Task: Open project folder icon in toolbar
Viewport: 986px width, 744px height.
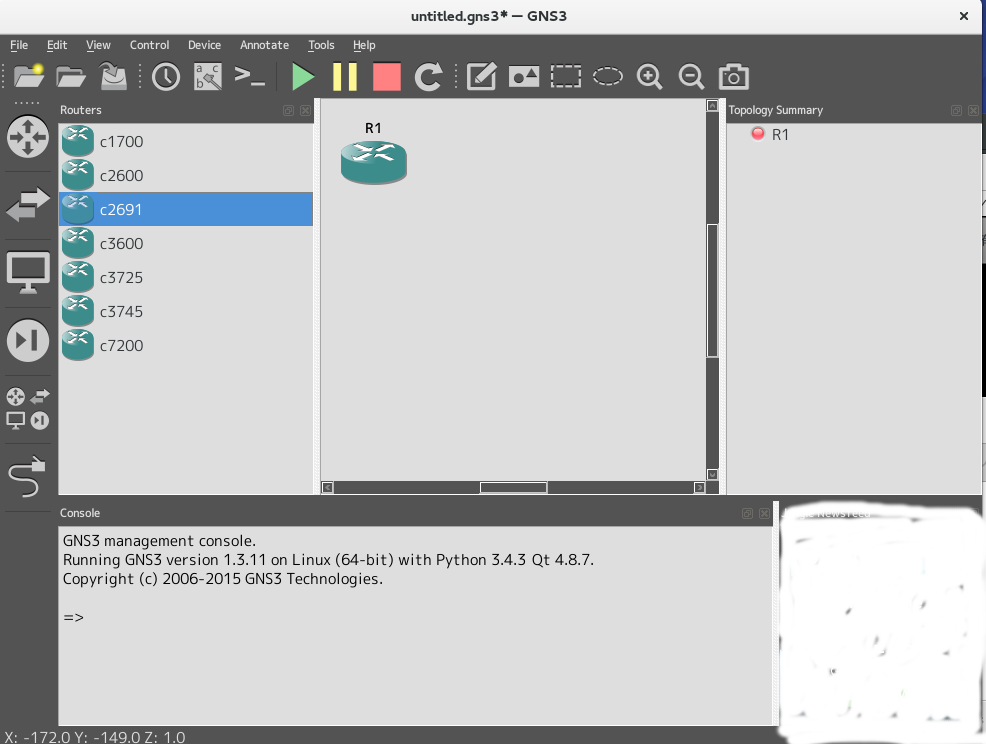Action: point(70,77)
